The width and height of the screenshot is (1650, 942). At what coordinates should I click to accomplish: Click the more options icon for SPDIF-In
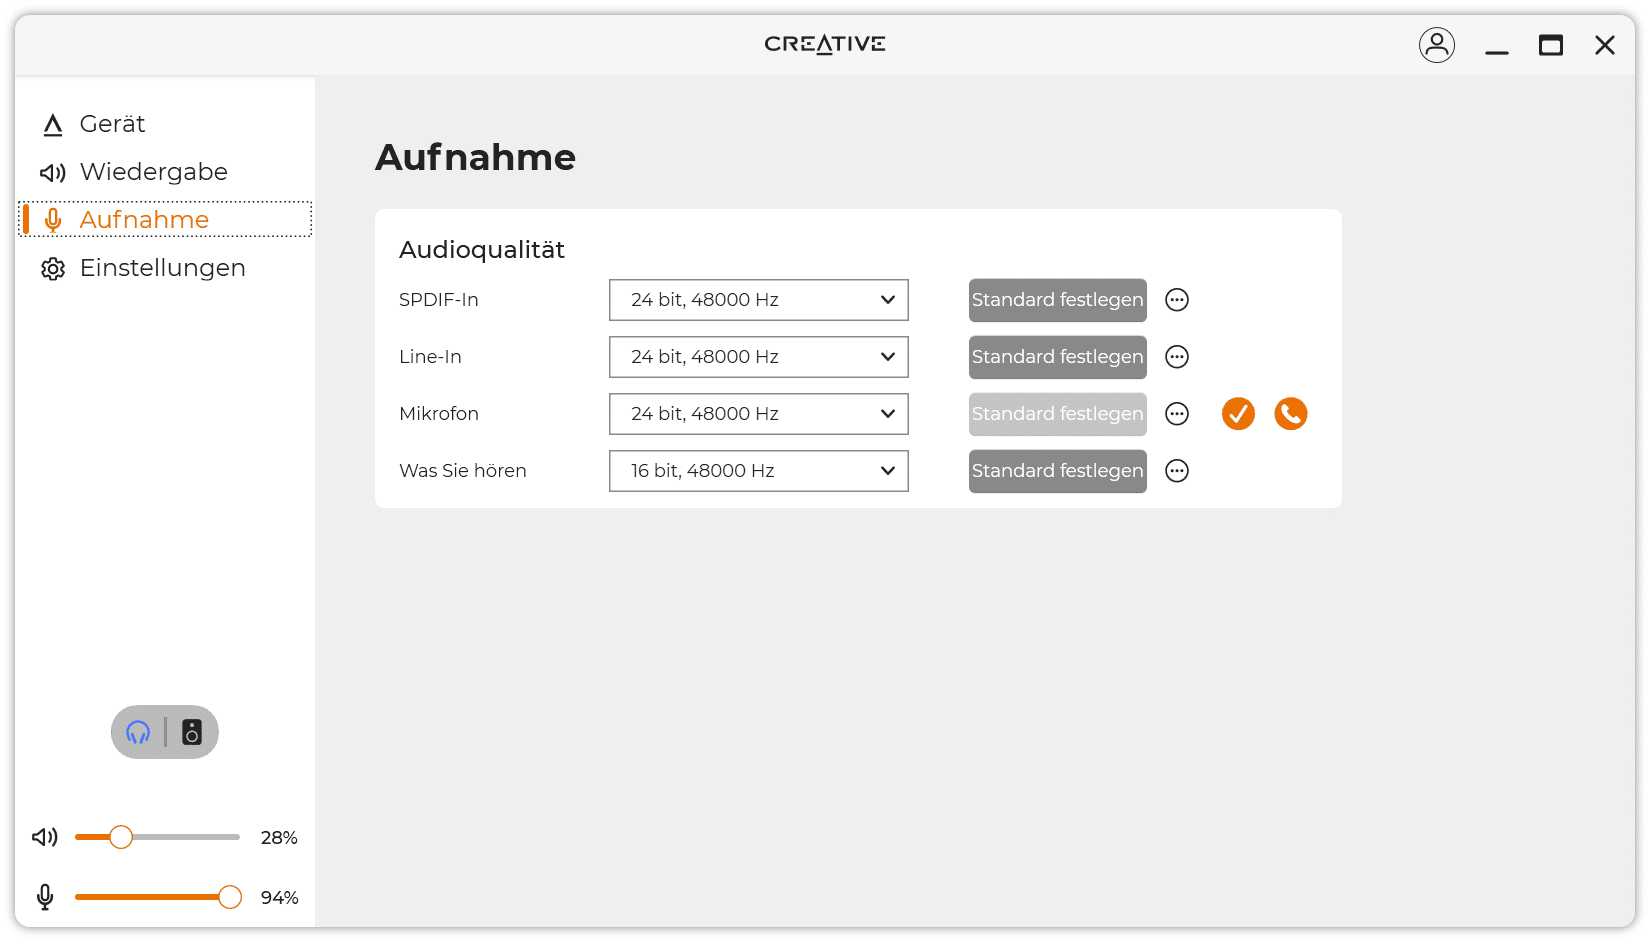click(1177, 300)
